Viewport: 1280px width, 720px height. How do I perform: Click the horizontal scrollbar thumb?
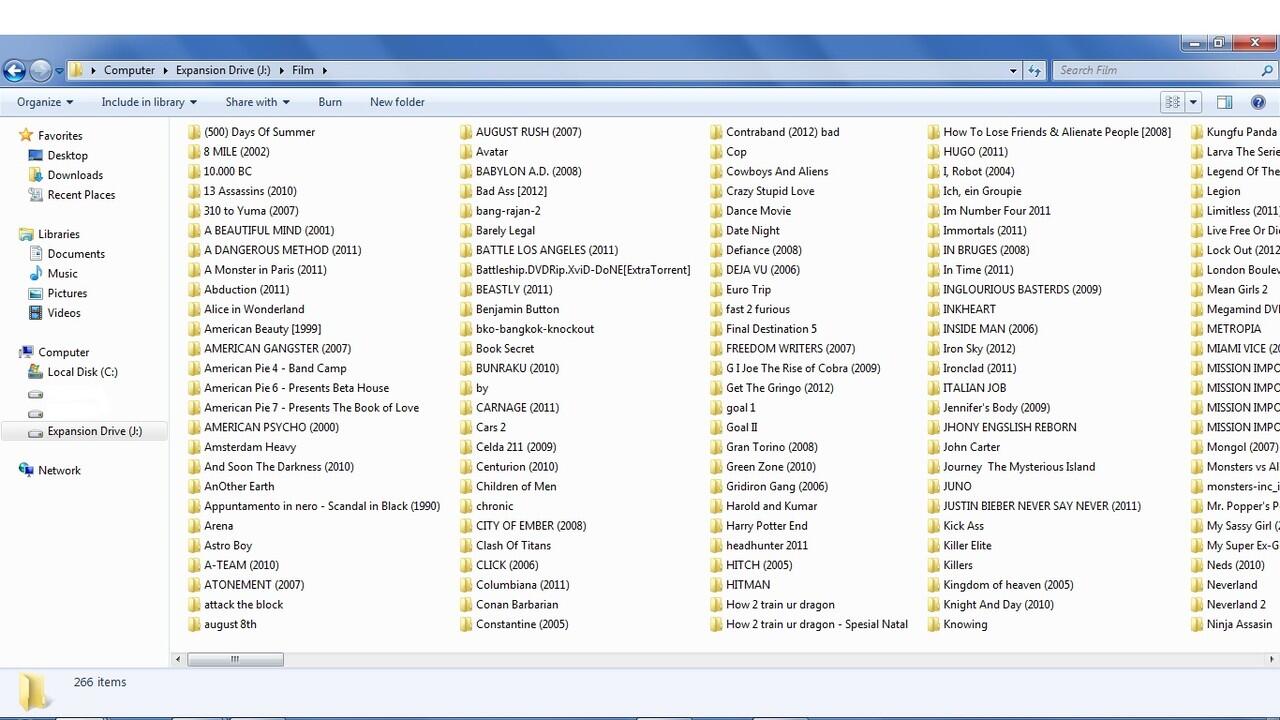coord(235,659)
